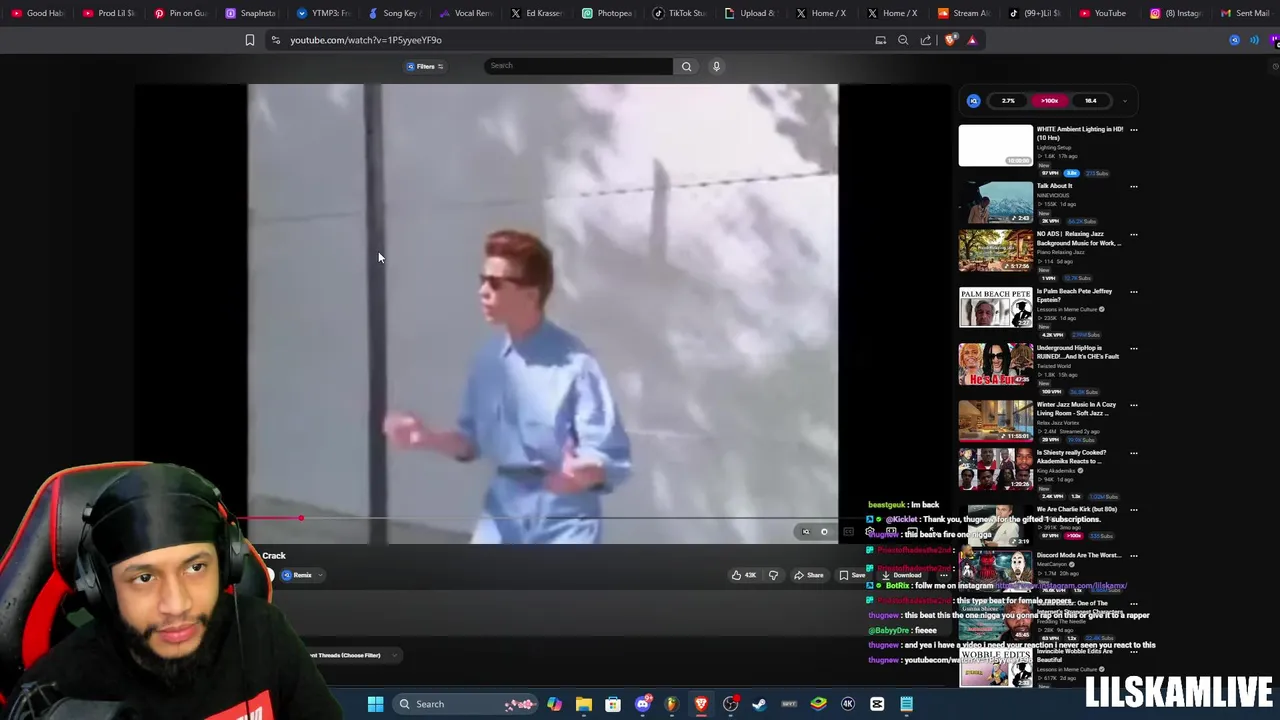Screen dimensions: 1280x720
Task: Open the Palm Beach Pete video thumbnail
Action: (996, 308)
